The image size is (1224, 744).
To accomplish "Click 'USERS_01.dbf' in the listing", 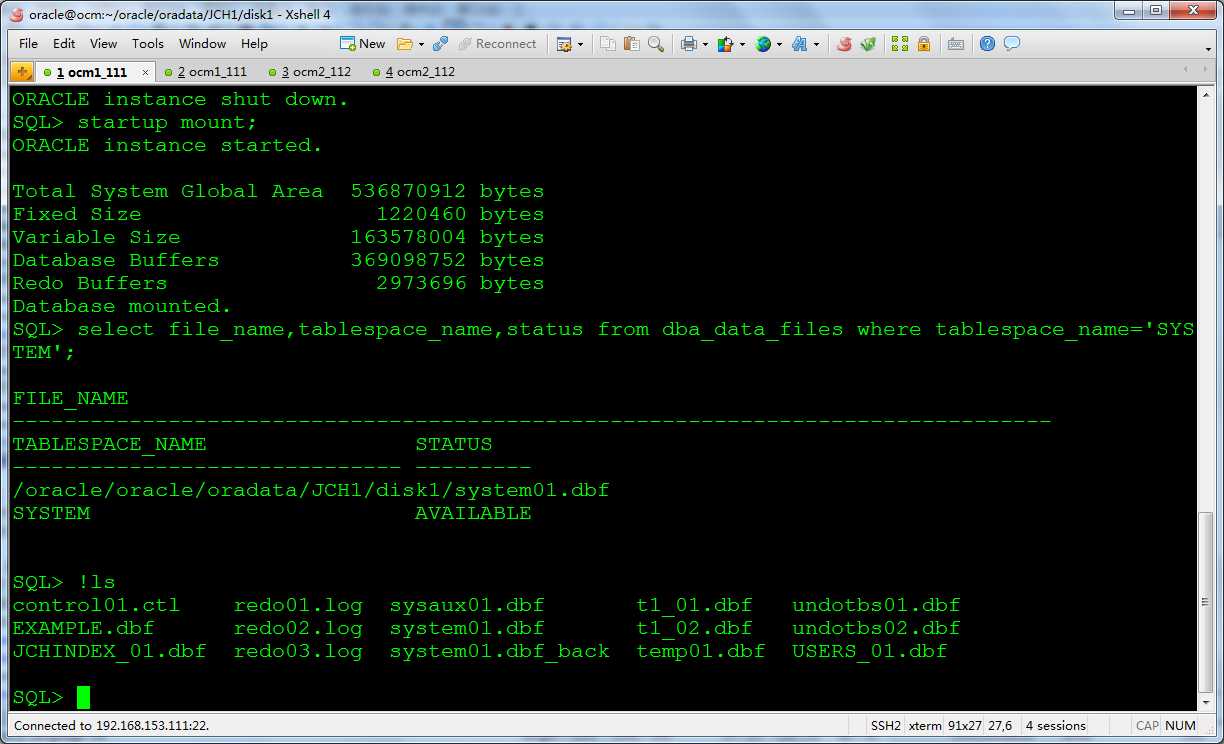I will (x=869, y=651).
